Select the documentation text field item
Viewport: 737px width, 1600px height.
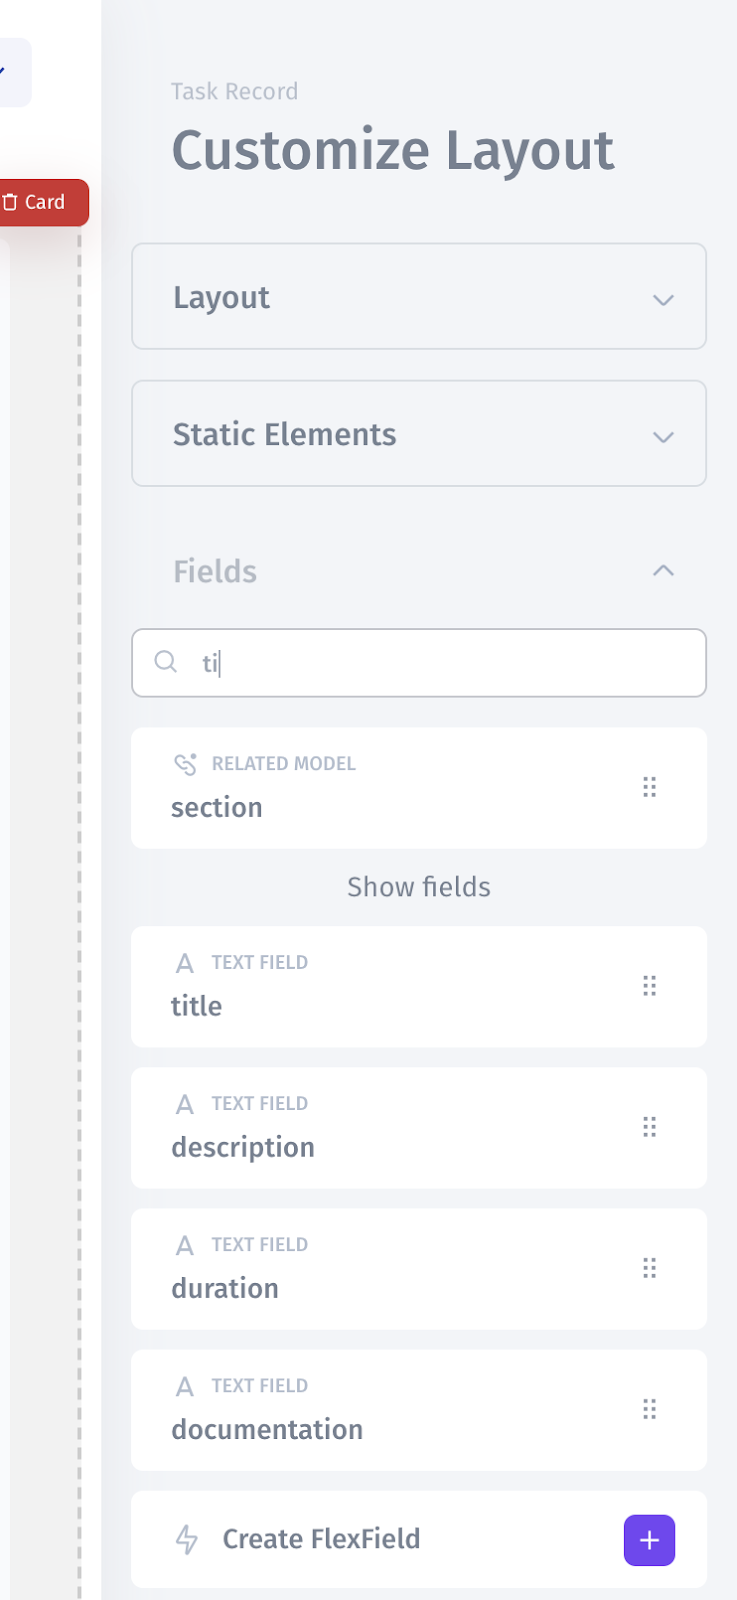pyautogui.click(x=380, y=1410)
